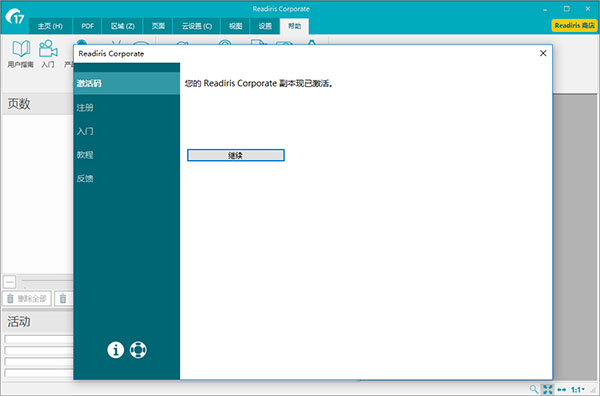This screenshot has width=600, height=396.
Task: Select the fit-to-width arrows icon
Action: point(561,389)
